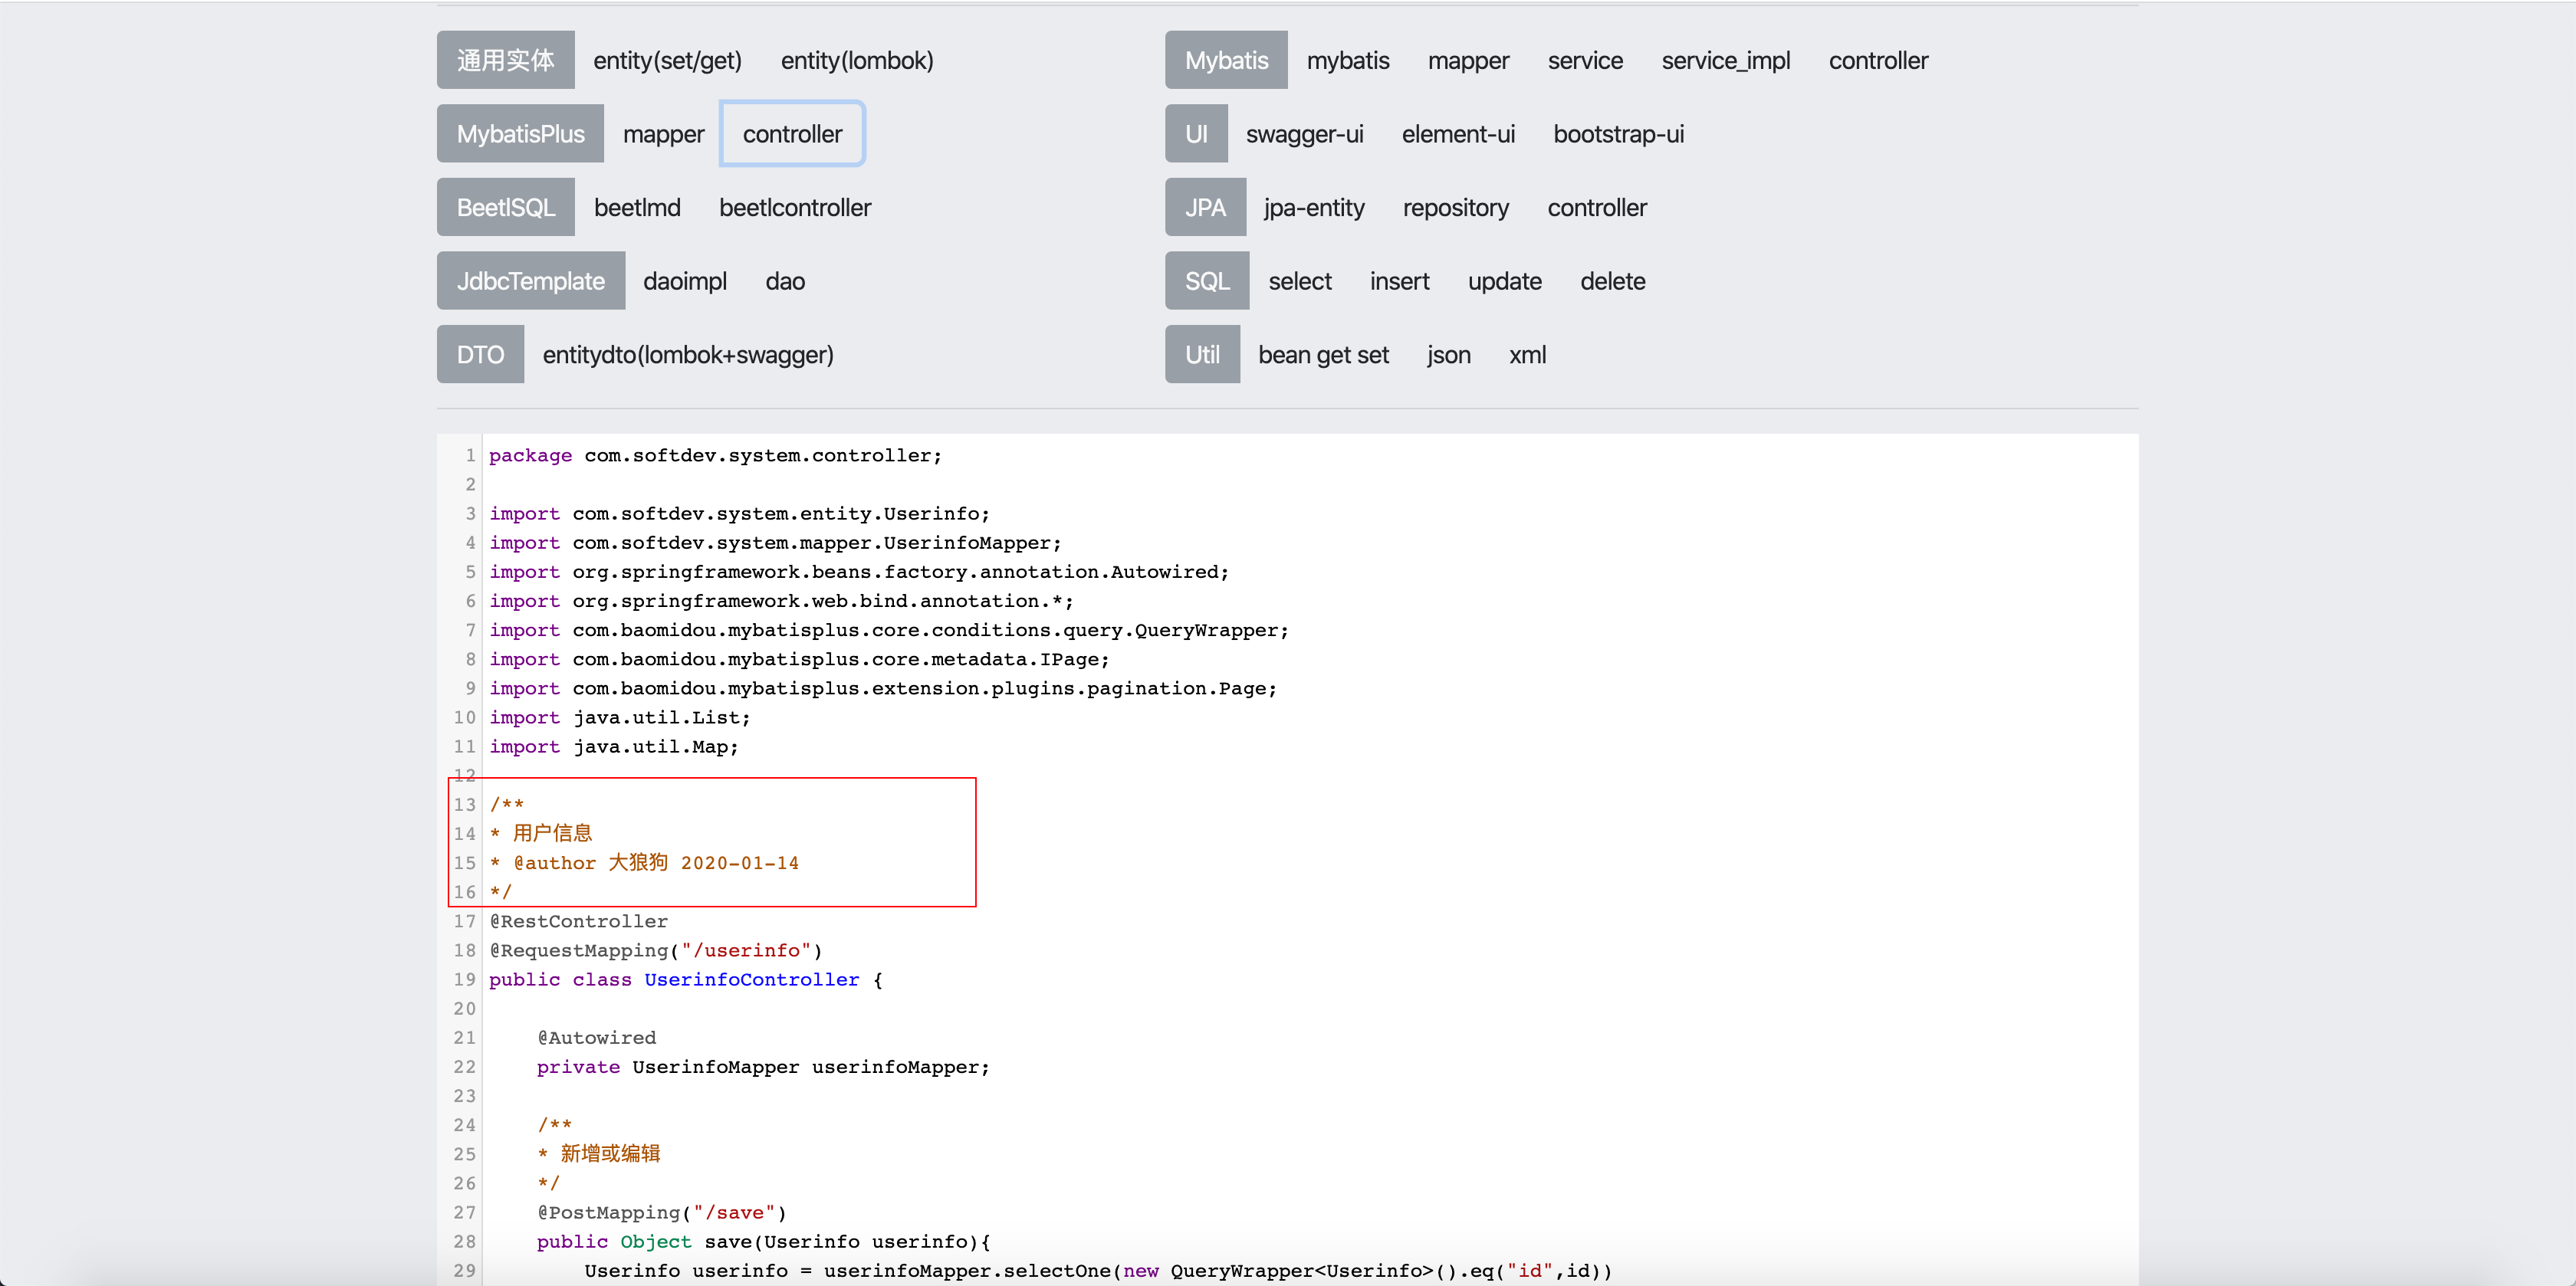Select the SQL delete template

tap(1612, 282)
